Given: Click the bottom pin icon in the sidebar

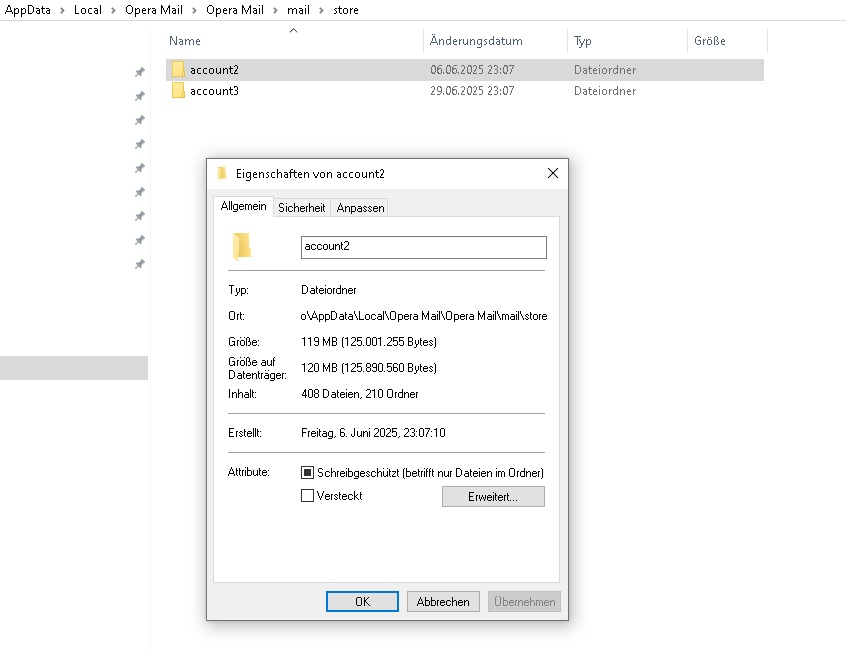Looking at the screenshot, I should [x=140, y=264].
